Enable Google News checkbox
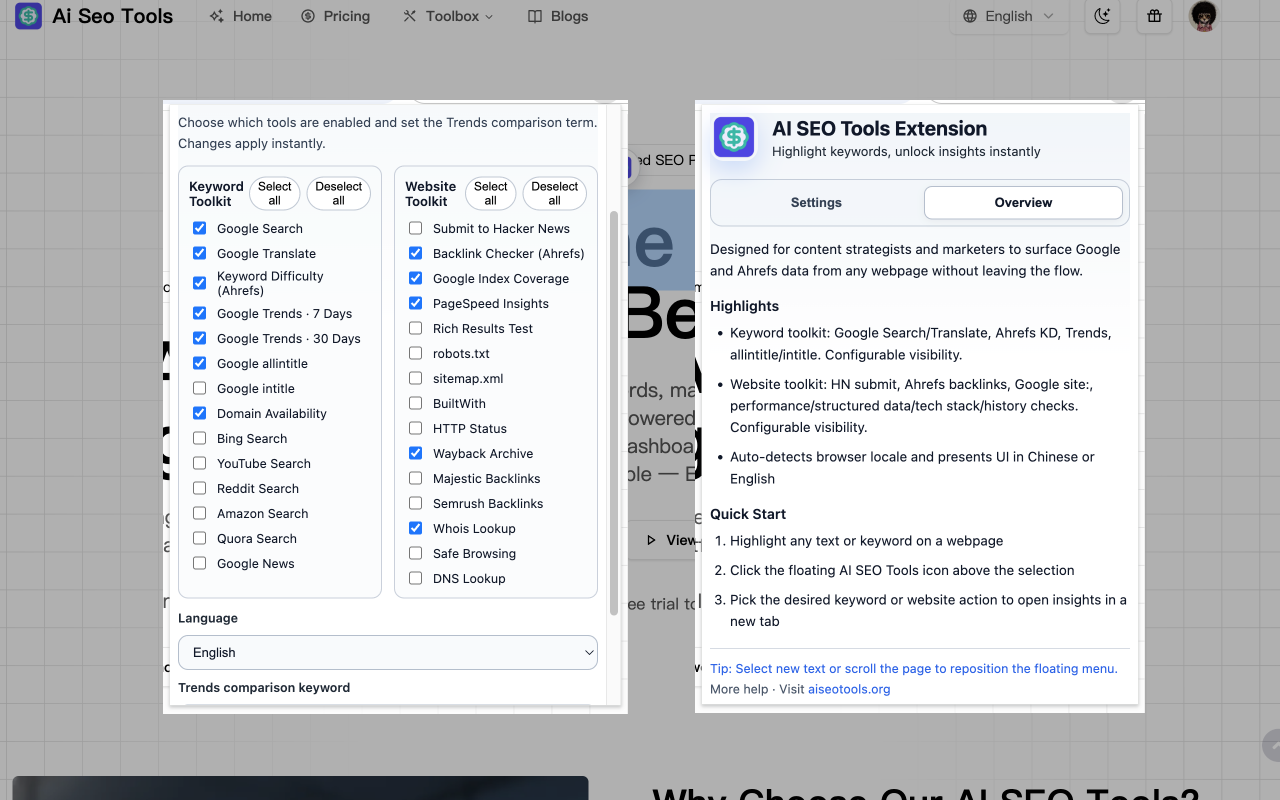1280x800 pixels. 200,563
